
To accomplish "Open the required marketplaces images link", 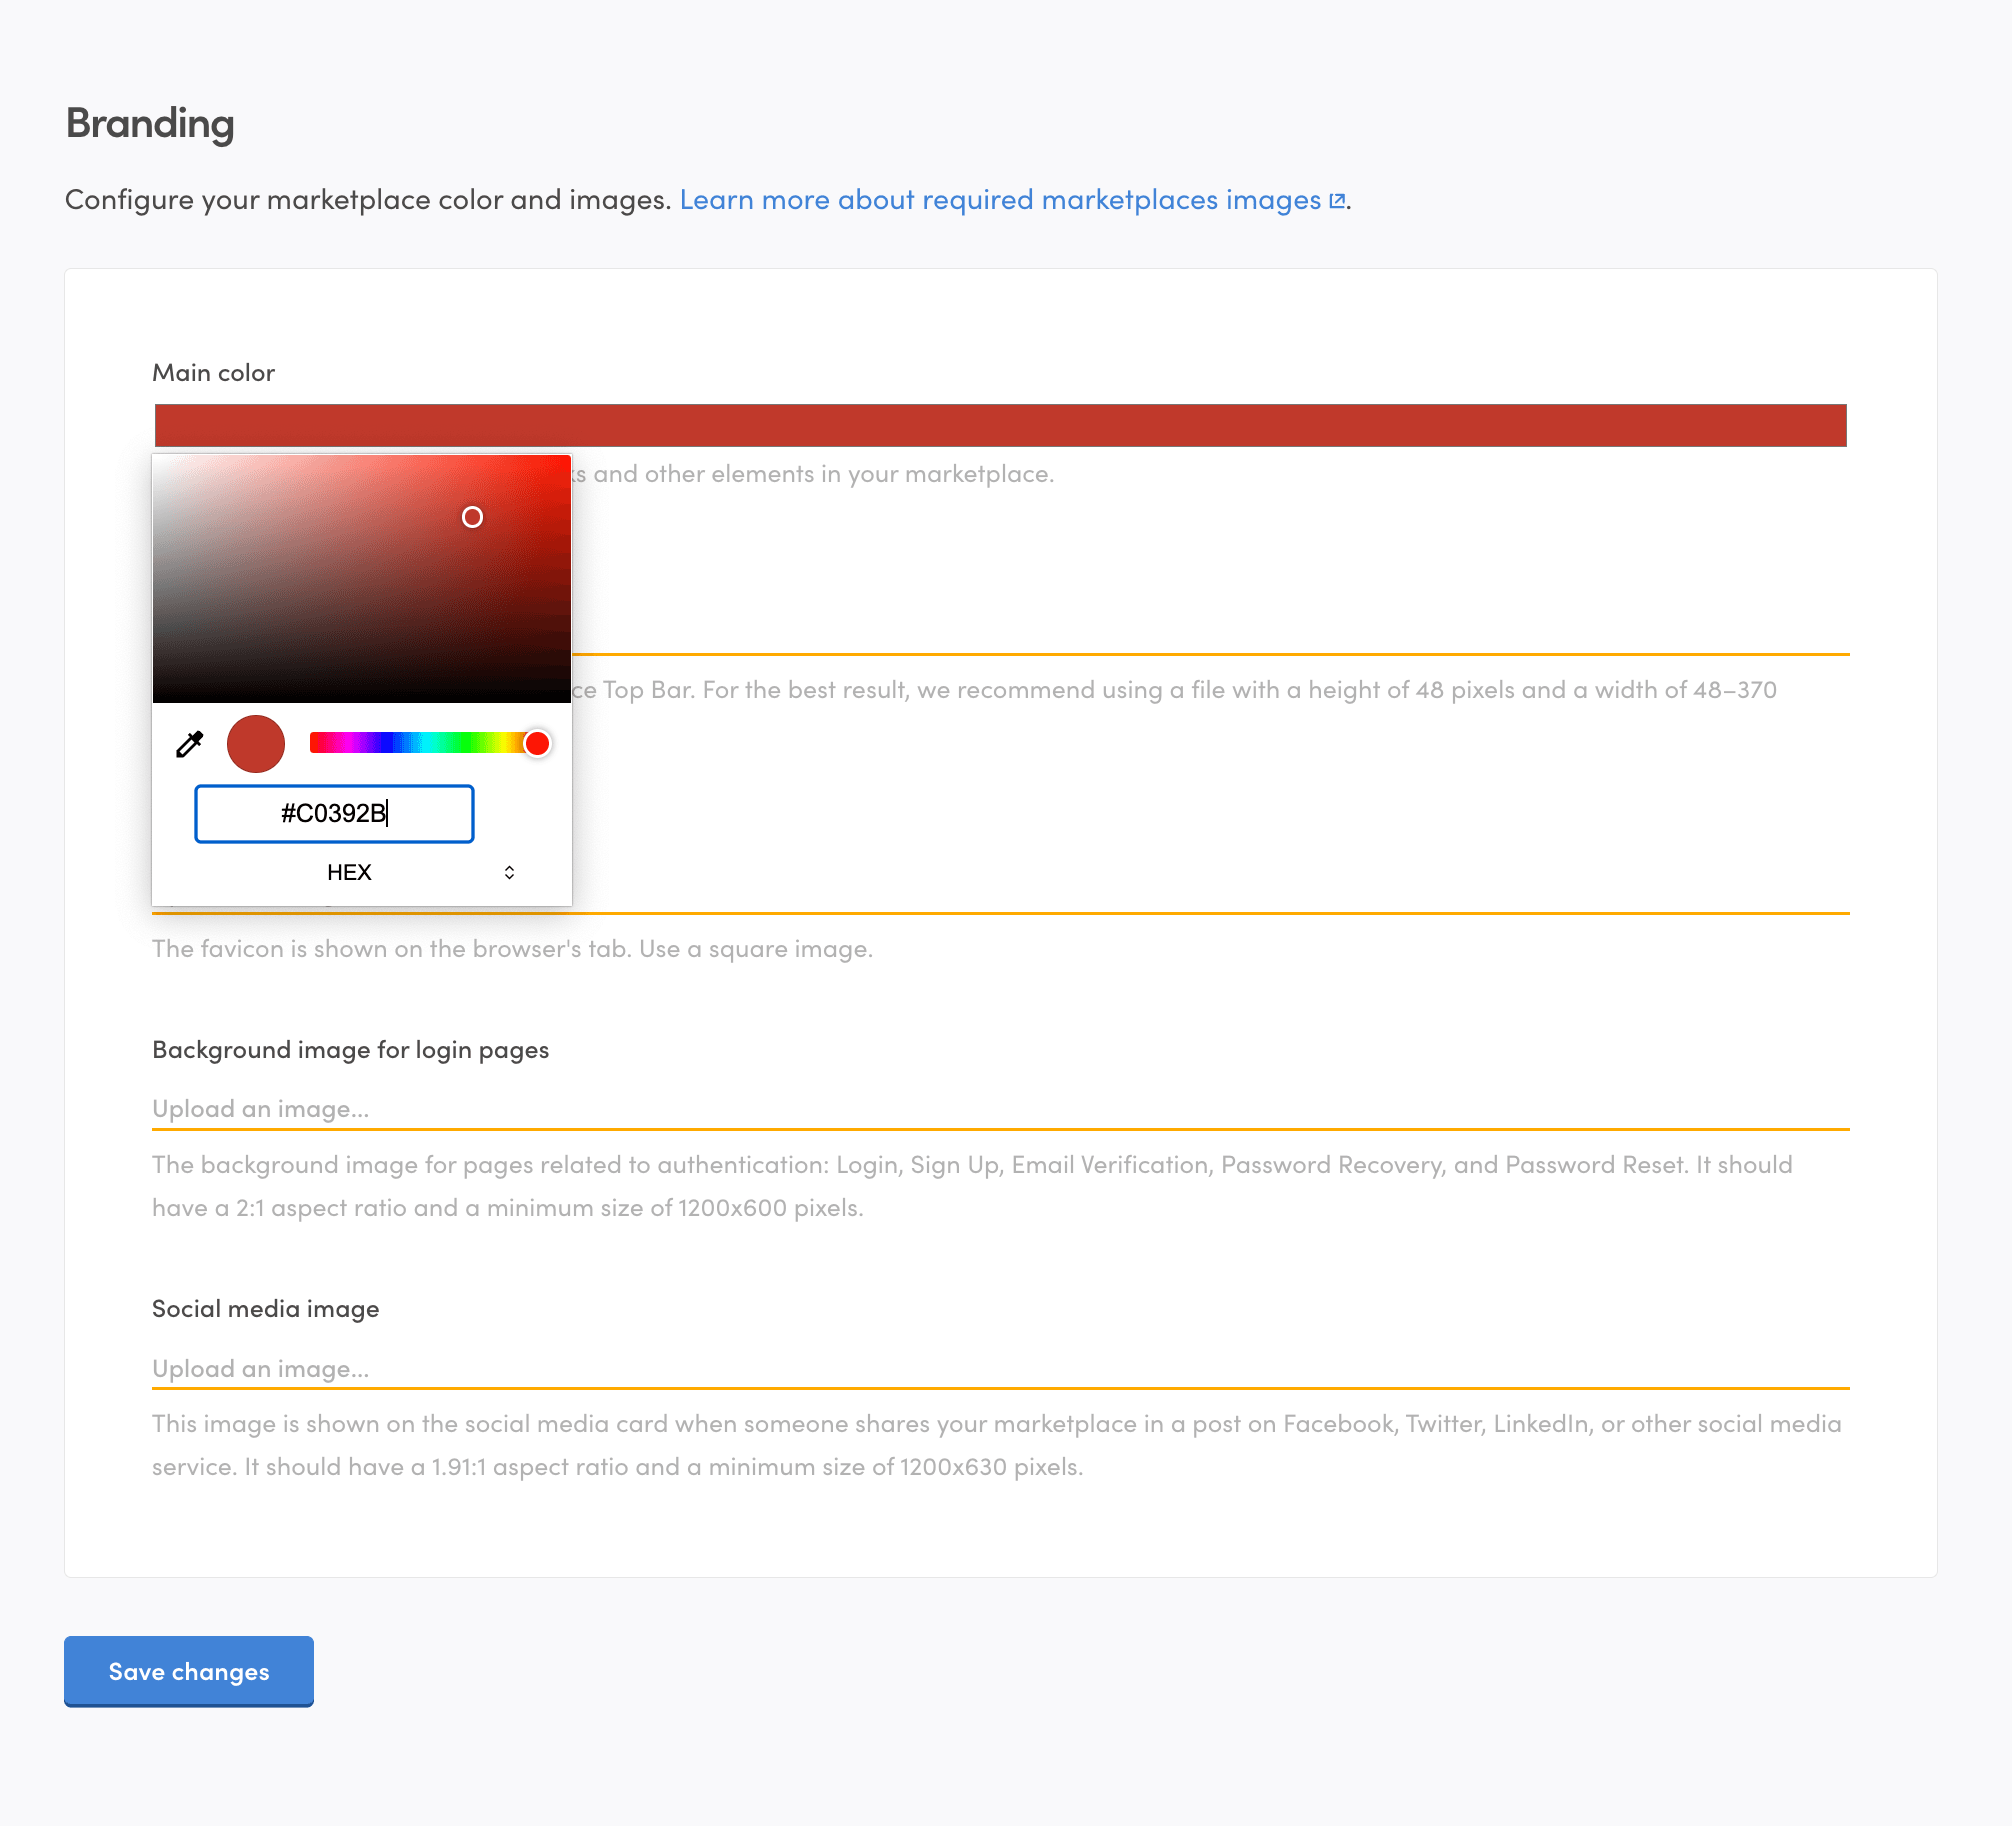I will (1000, 200).
